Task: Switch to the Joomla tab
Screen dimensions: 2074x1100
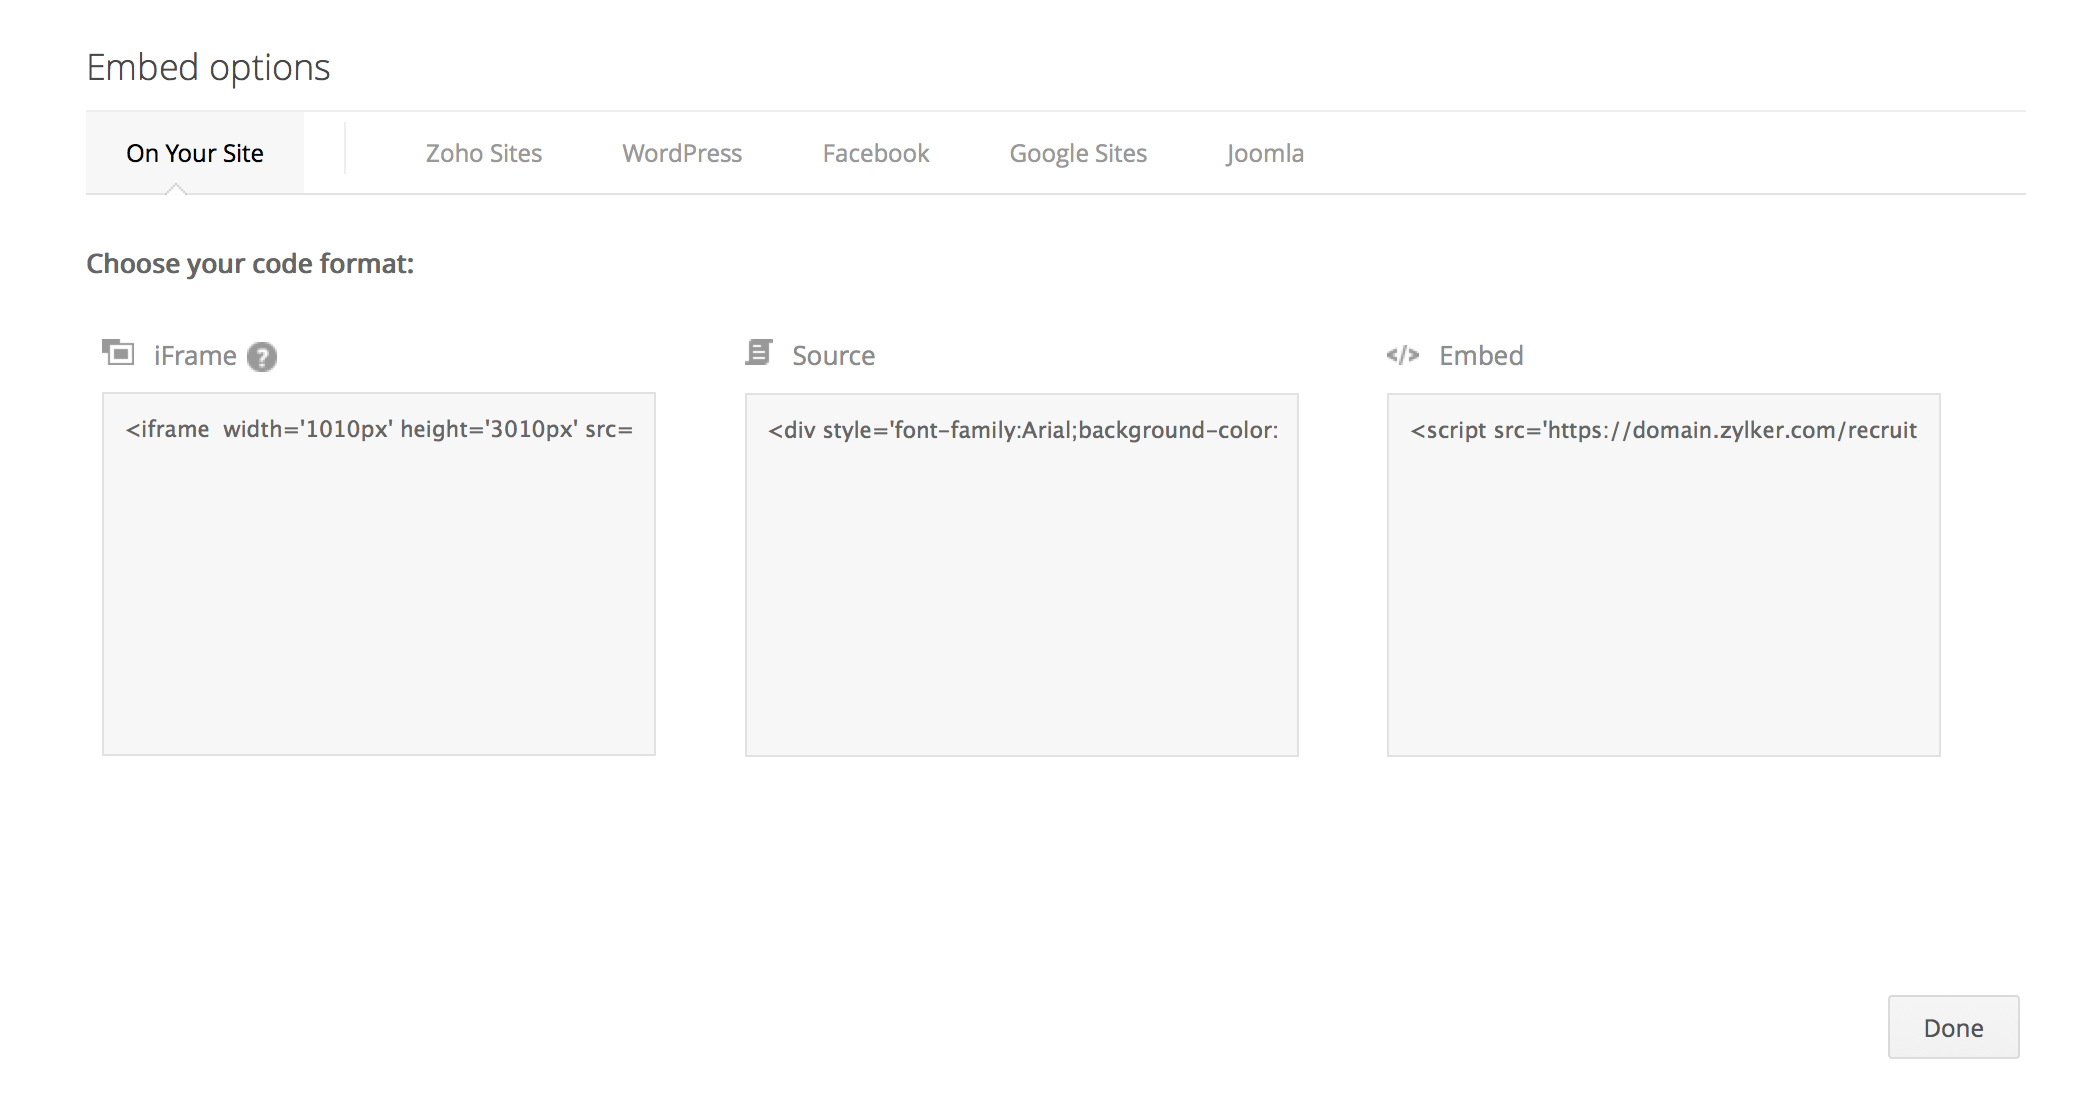Action: (1265, 153)
